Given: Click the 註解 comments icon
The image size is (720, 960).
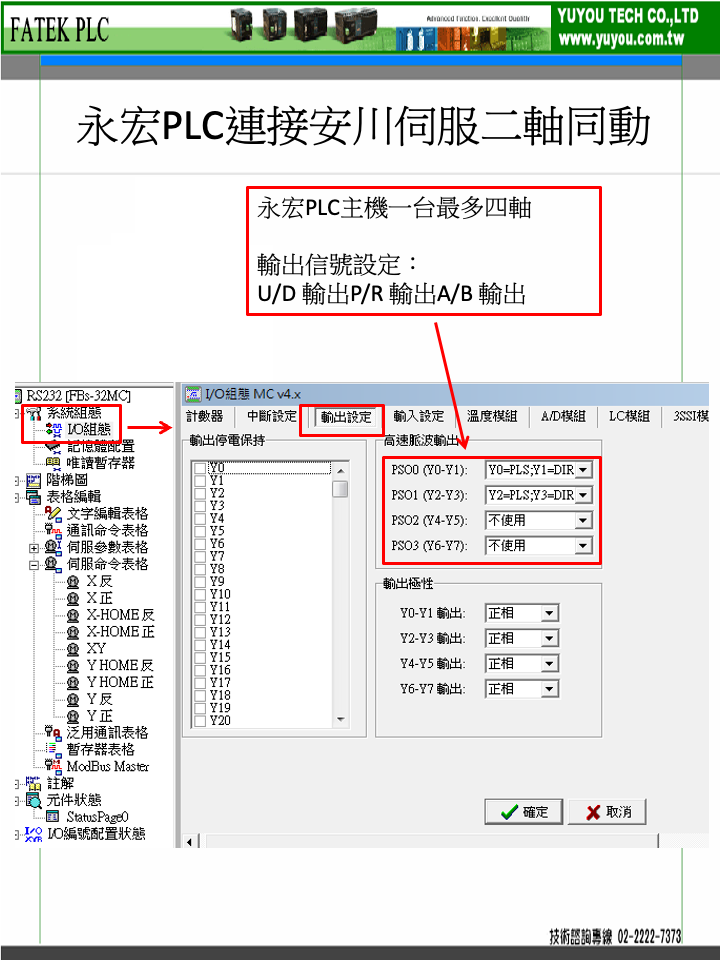Looking at the screenshot, I should click(x=34, y=783).
